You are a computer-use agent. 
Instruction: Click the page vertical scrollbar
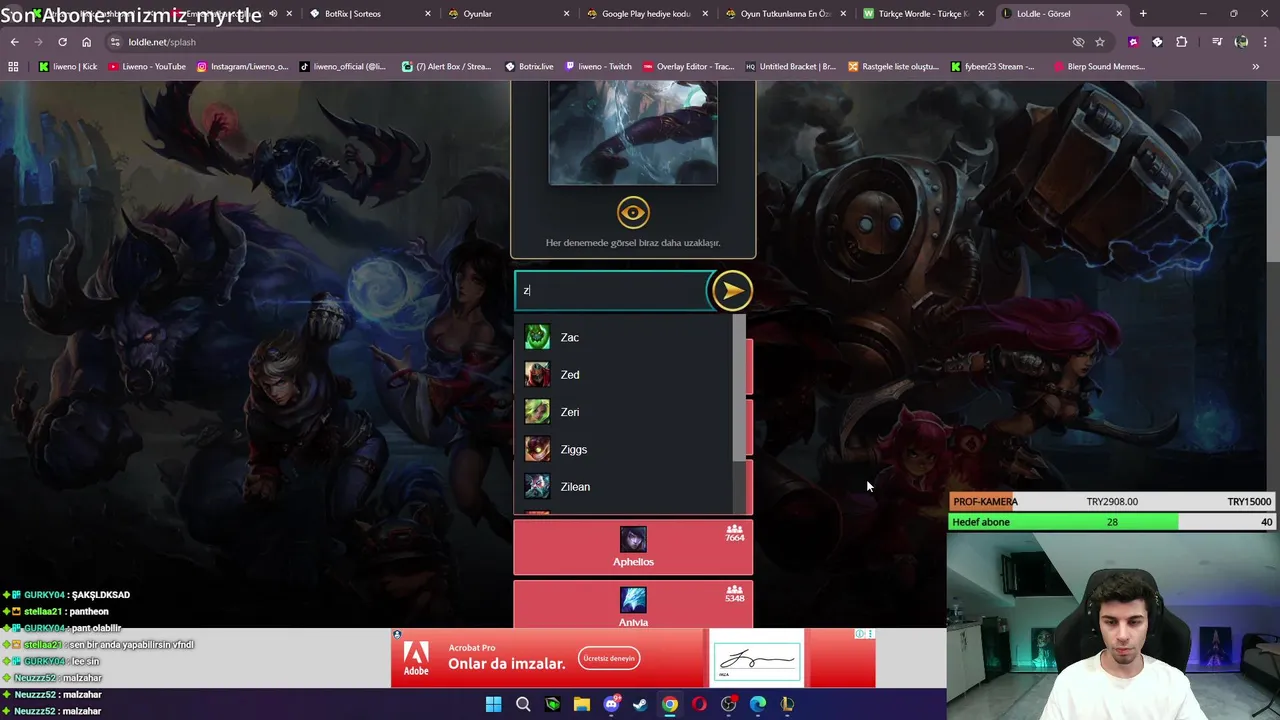1273,200
